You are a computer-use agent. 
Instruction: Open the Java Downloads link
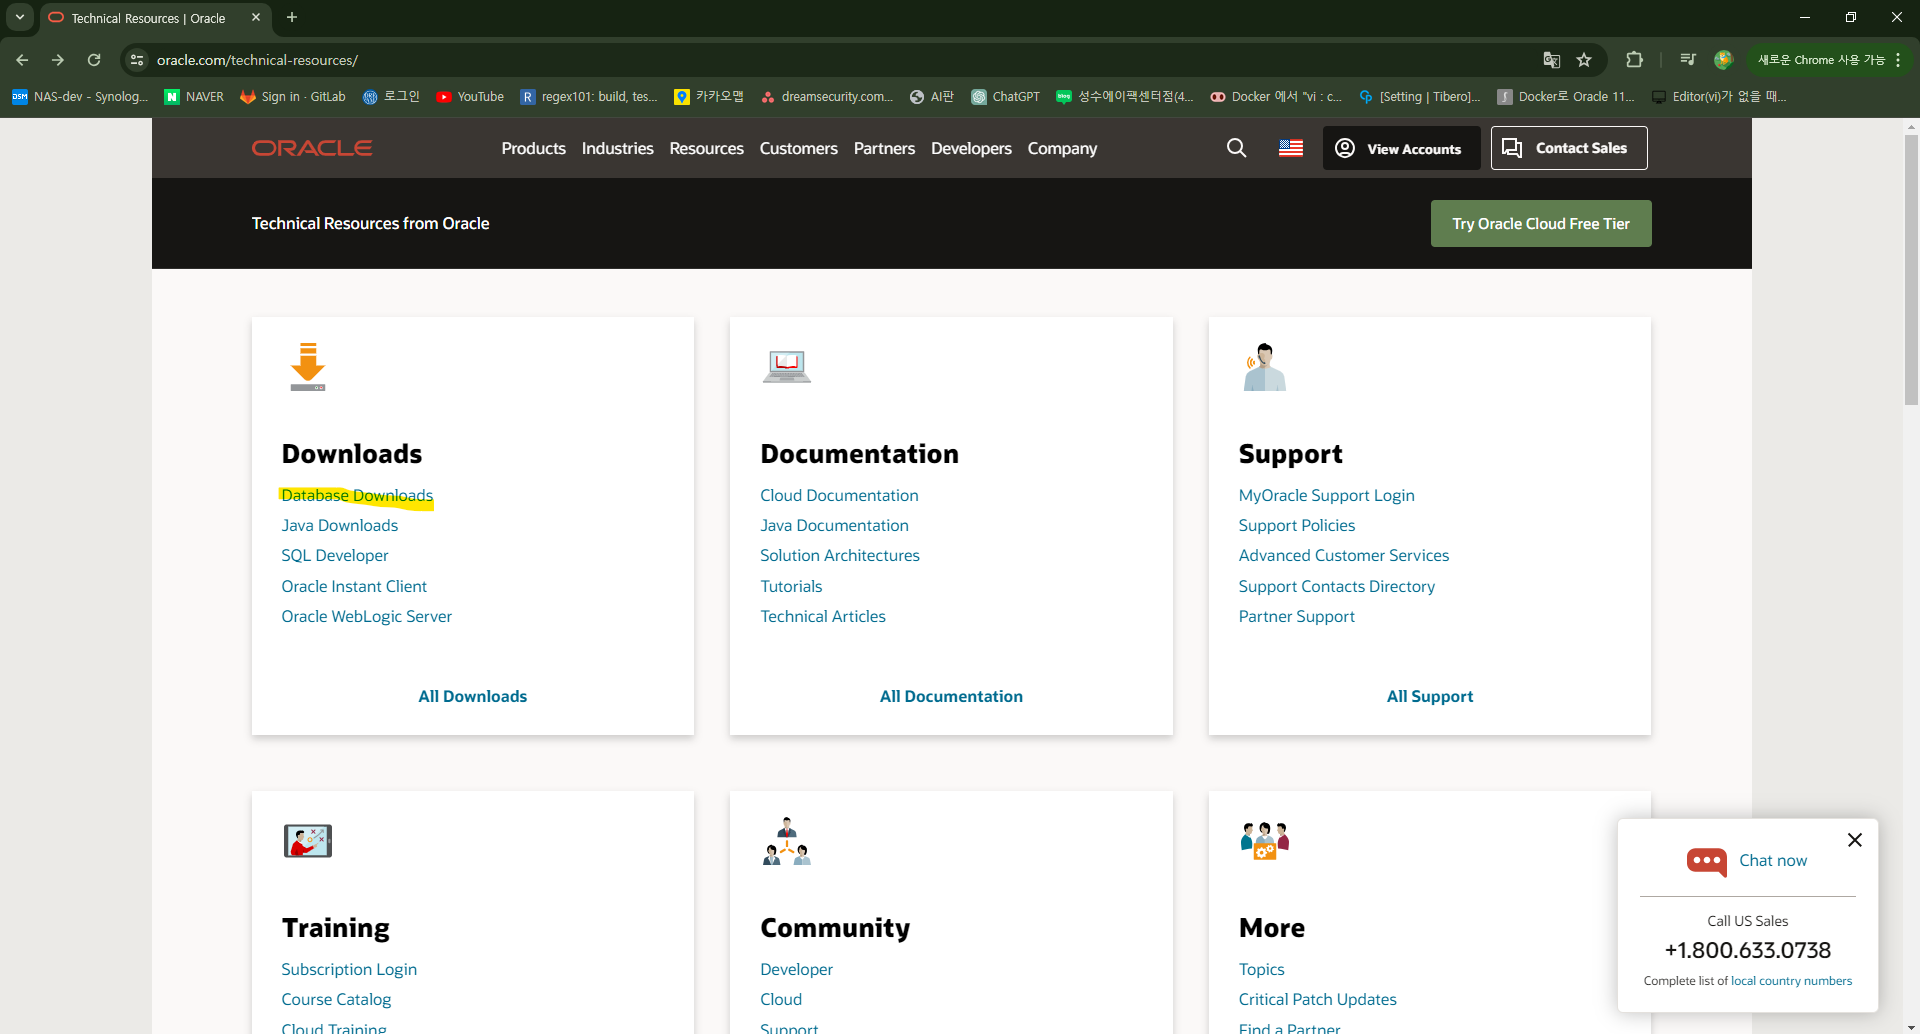pyautogui.click(x=339, y=525)
